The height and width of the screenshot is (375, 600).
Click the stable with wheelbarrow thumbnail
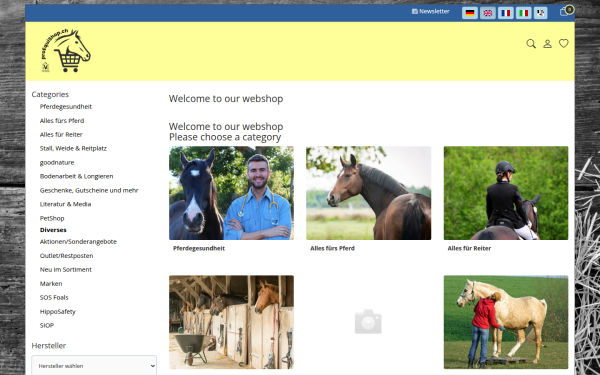point(232,322)
